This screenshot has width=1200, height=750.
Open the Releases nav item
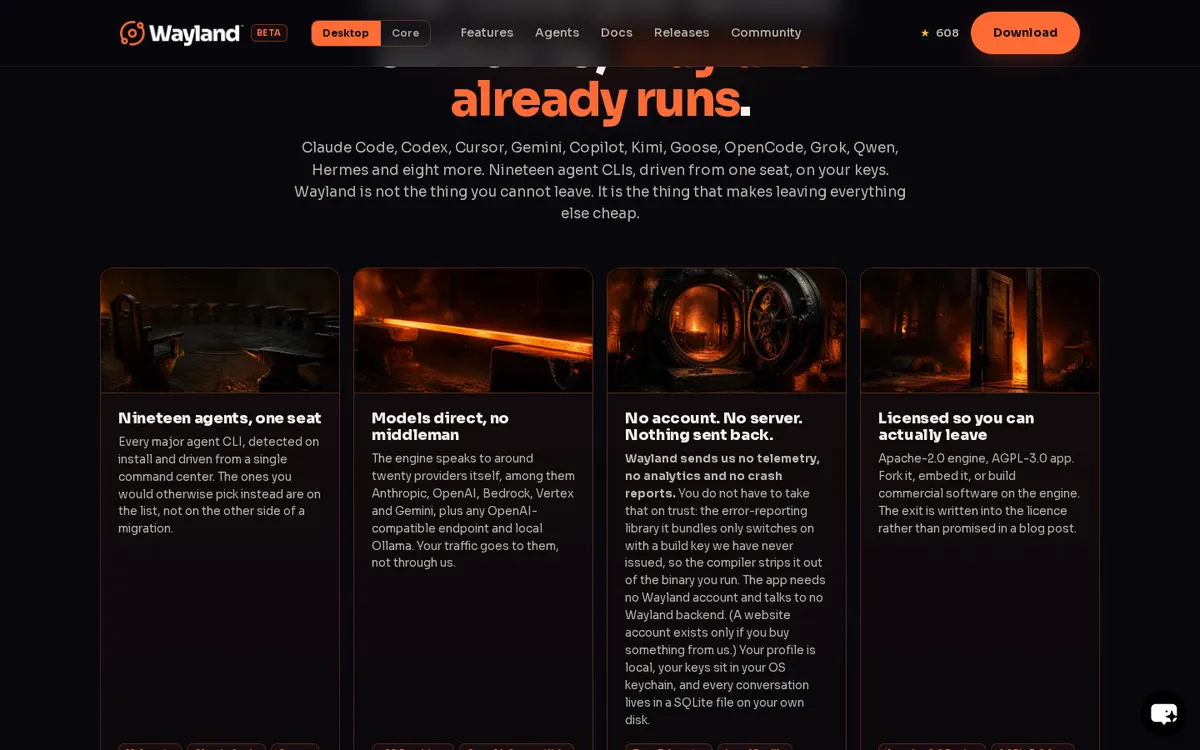pyautogui.click(x=681, y=33)
